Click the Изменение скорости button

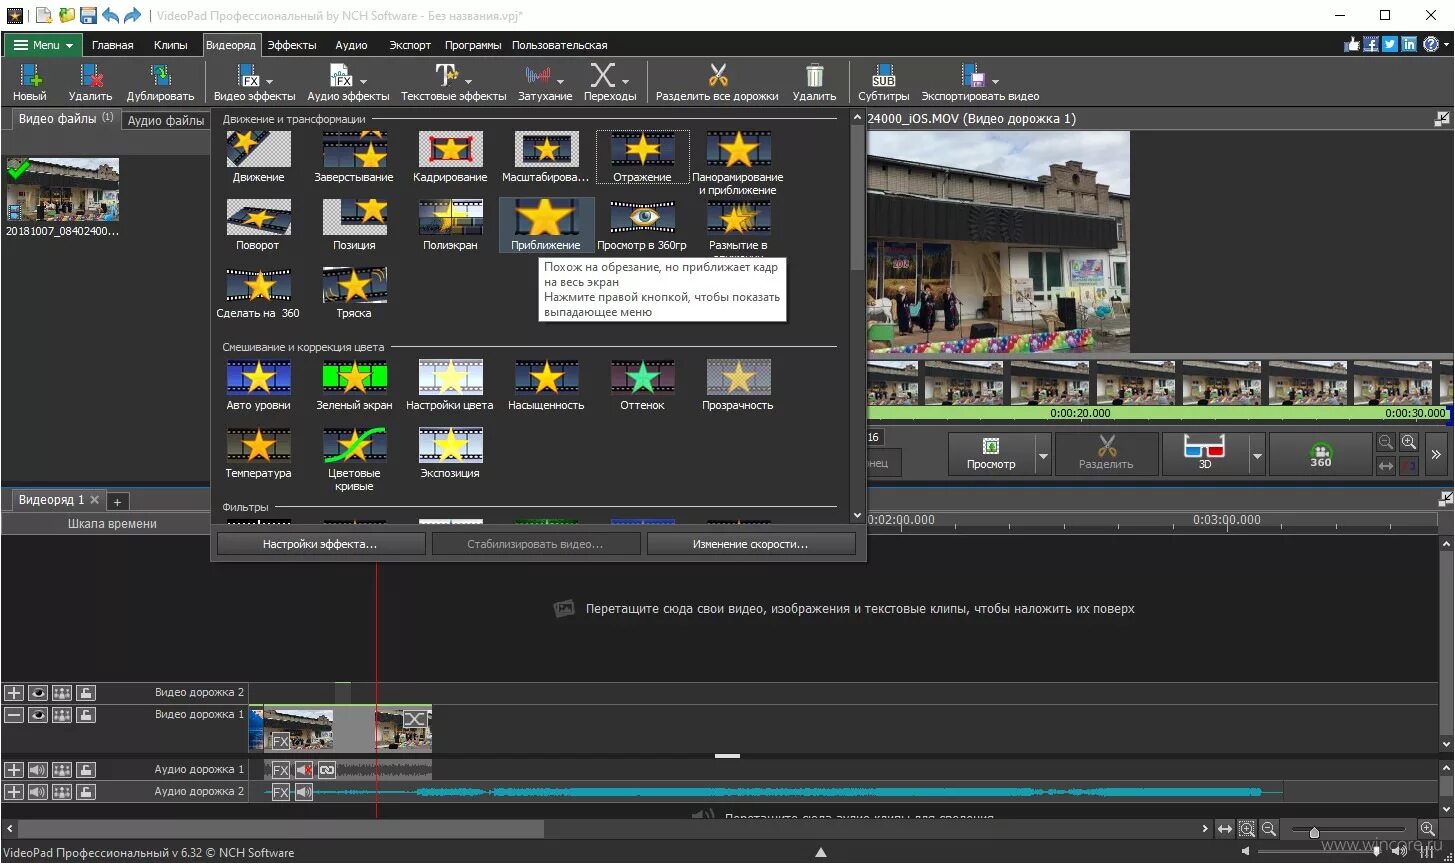(751, 544)
